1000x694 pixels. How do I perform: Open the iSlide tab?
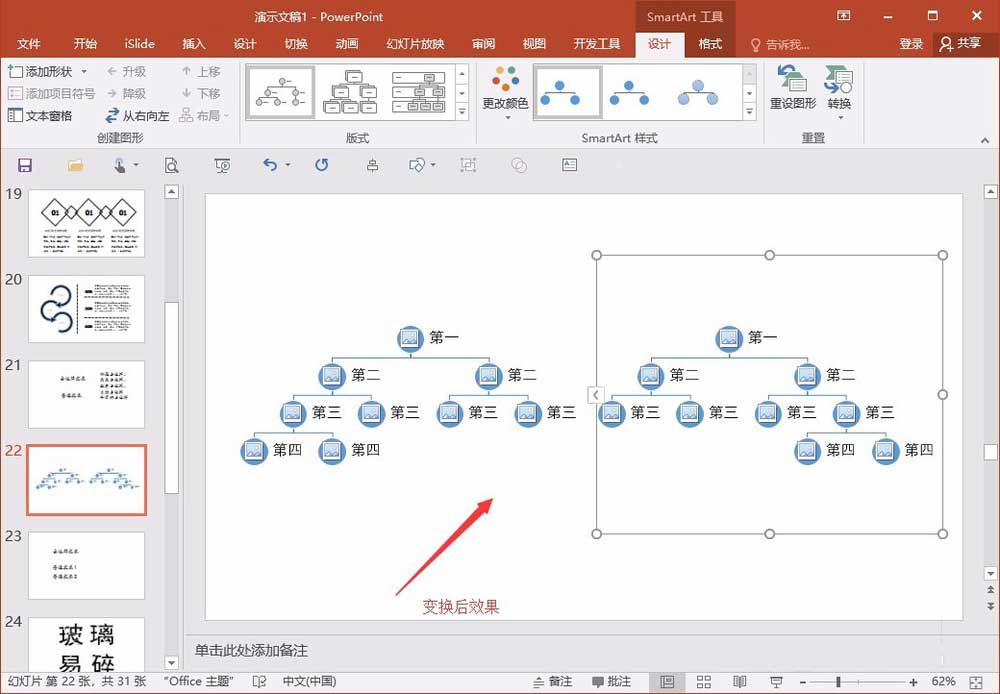140,44
